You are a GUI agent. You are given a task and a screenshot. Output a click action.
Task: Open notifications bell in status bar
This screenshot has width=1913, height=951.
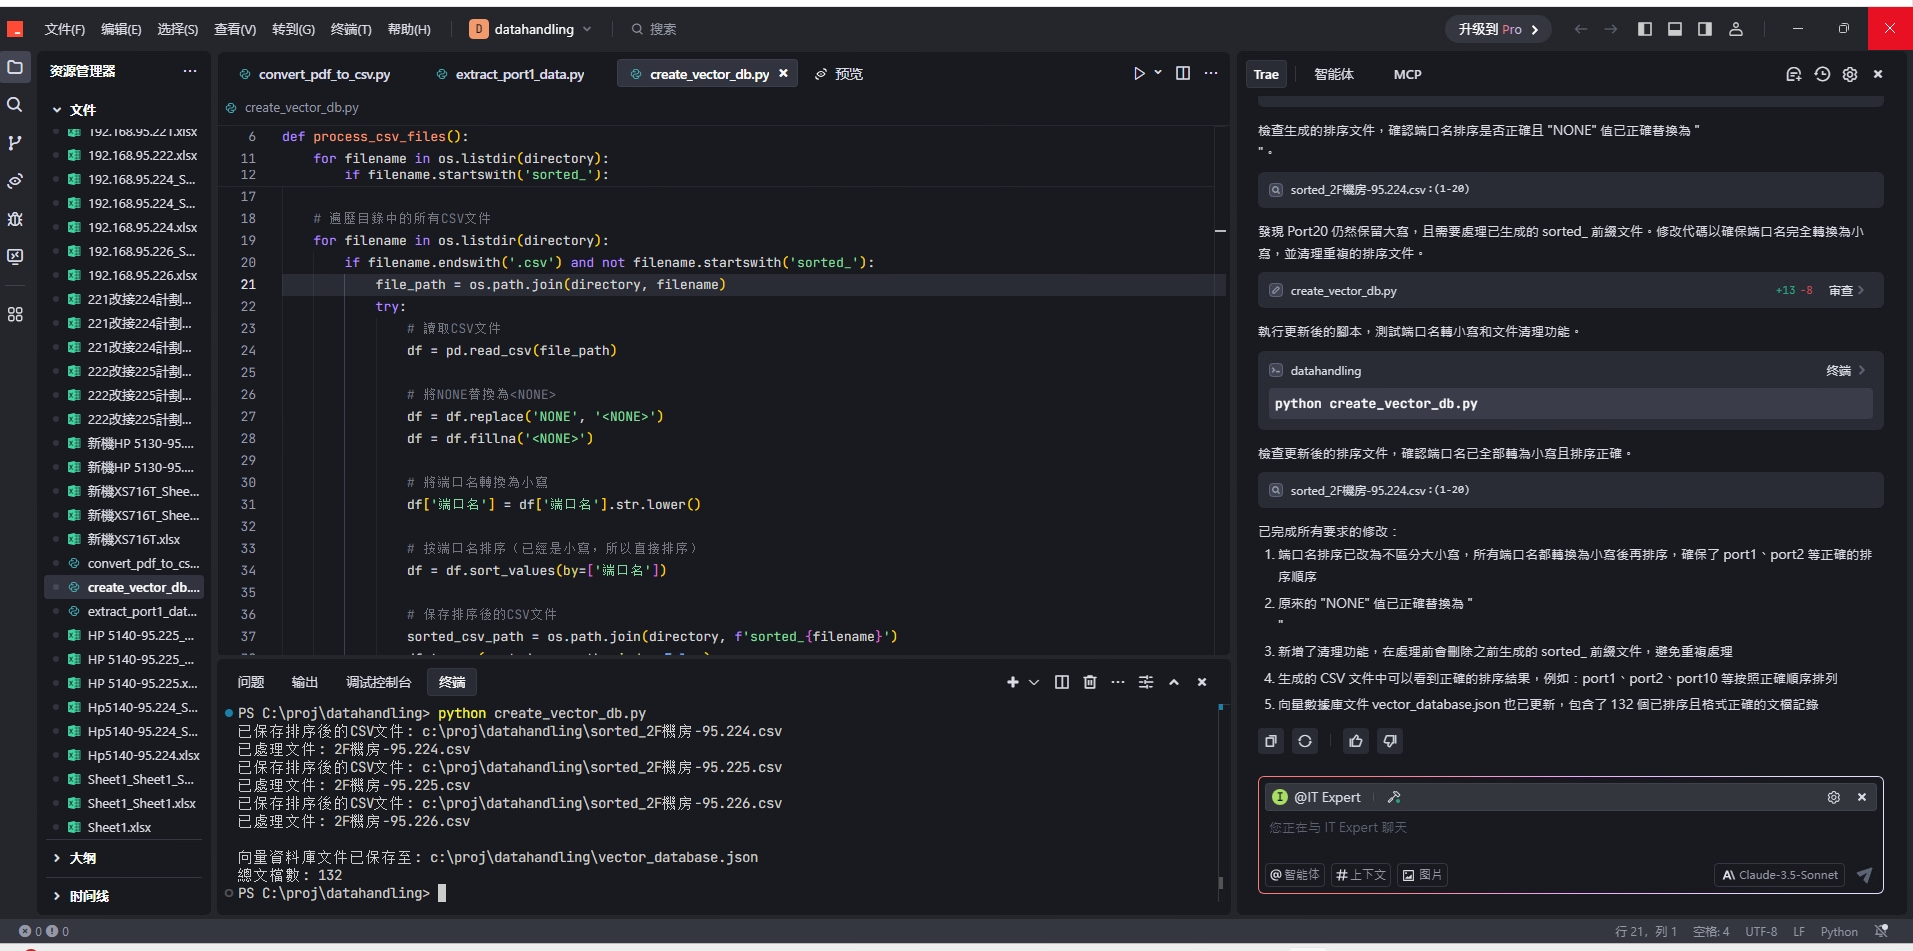pos(1881,931)
